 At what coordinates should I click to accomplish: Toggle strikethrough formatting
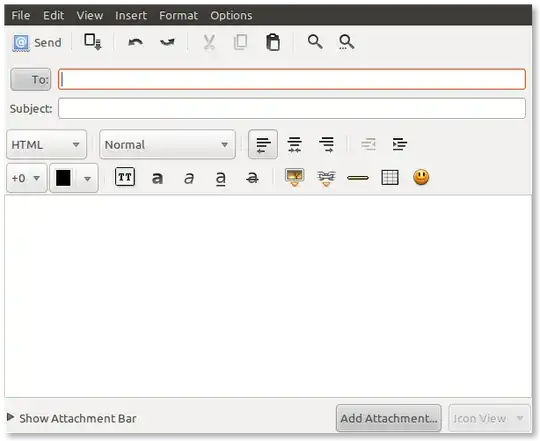point(252,178)
